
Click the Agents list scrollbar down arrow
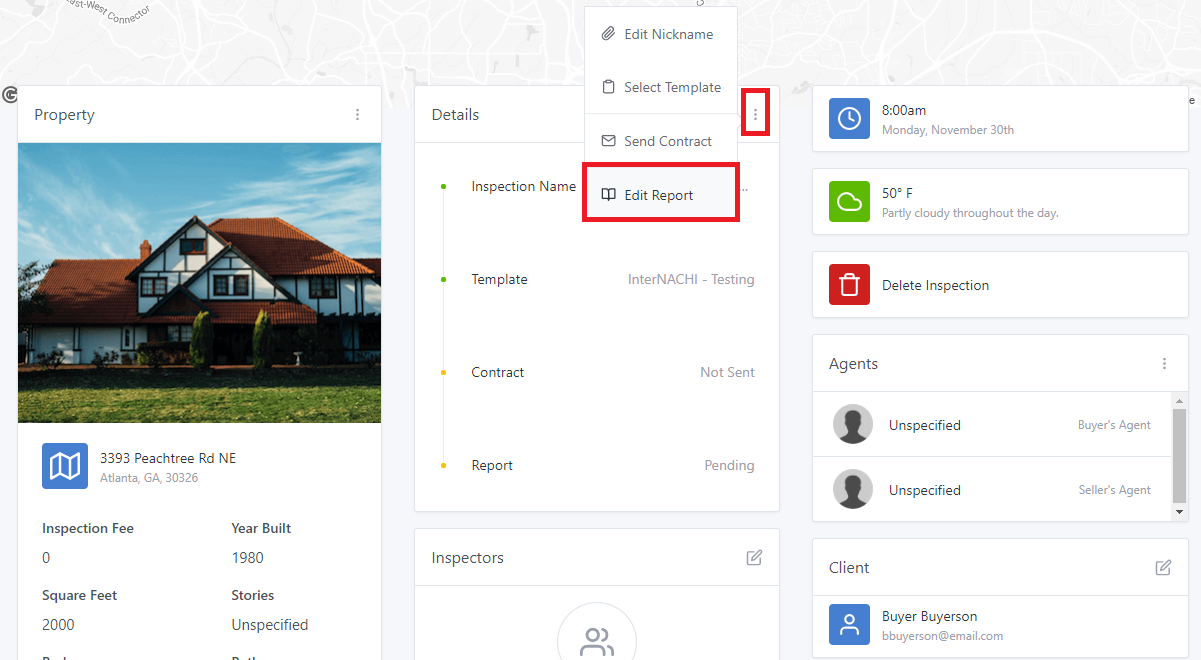pyautogui.click(x=1179, y=511)
